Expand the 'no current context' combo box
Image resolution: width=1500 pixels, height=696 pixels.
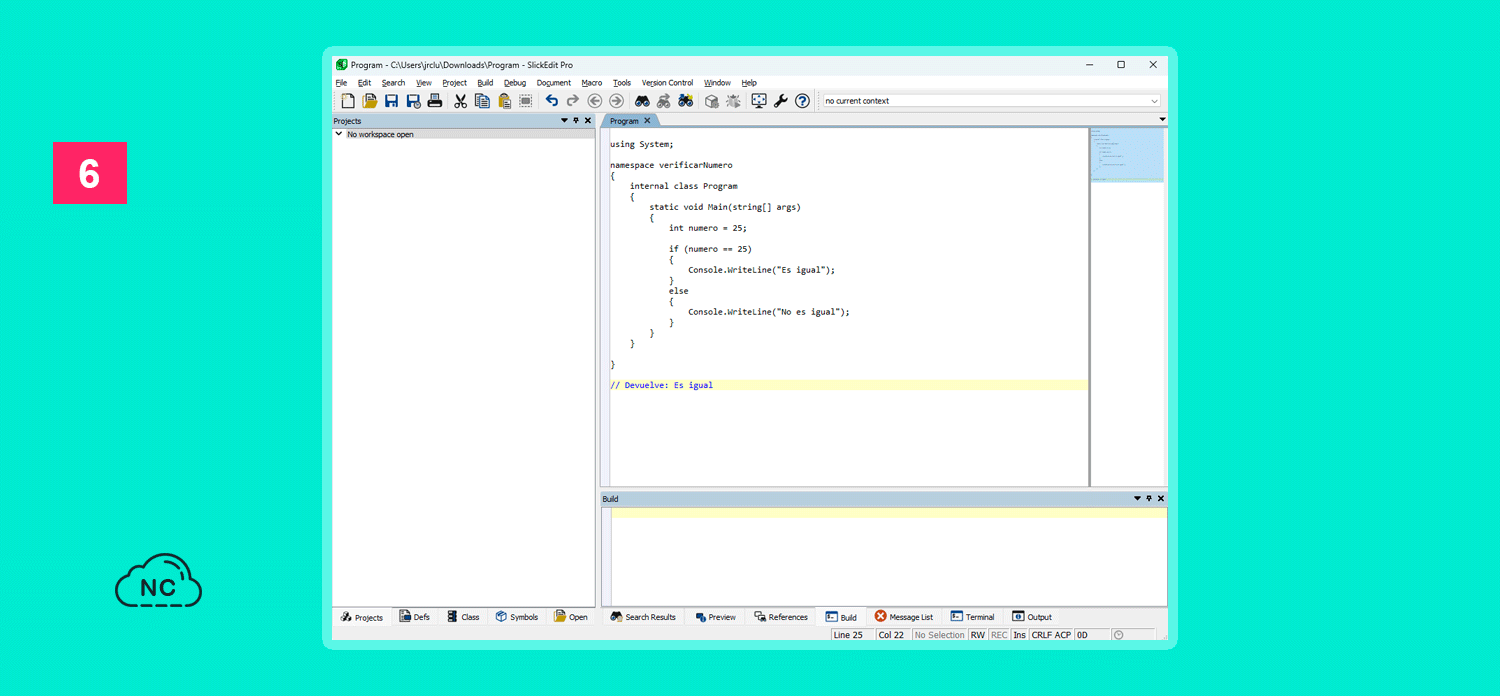[x=1154, y=101]
